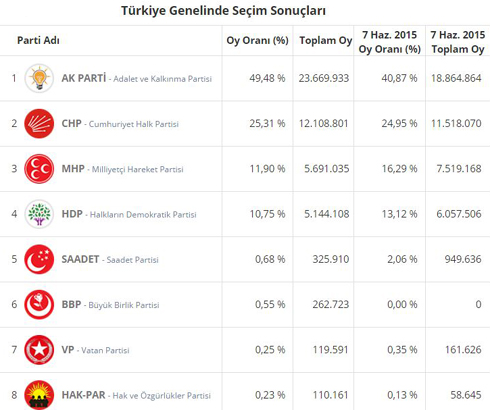Click the BBP rose crescent logo
The image size is (490, 410).
click(39, 305)
